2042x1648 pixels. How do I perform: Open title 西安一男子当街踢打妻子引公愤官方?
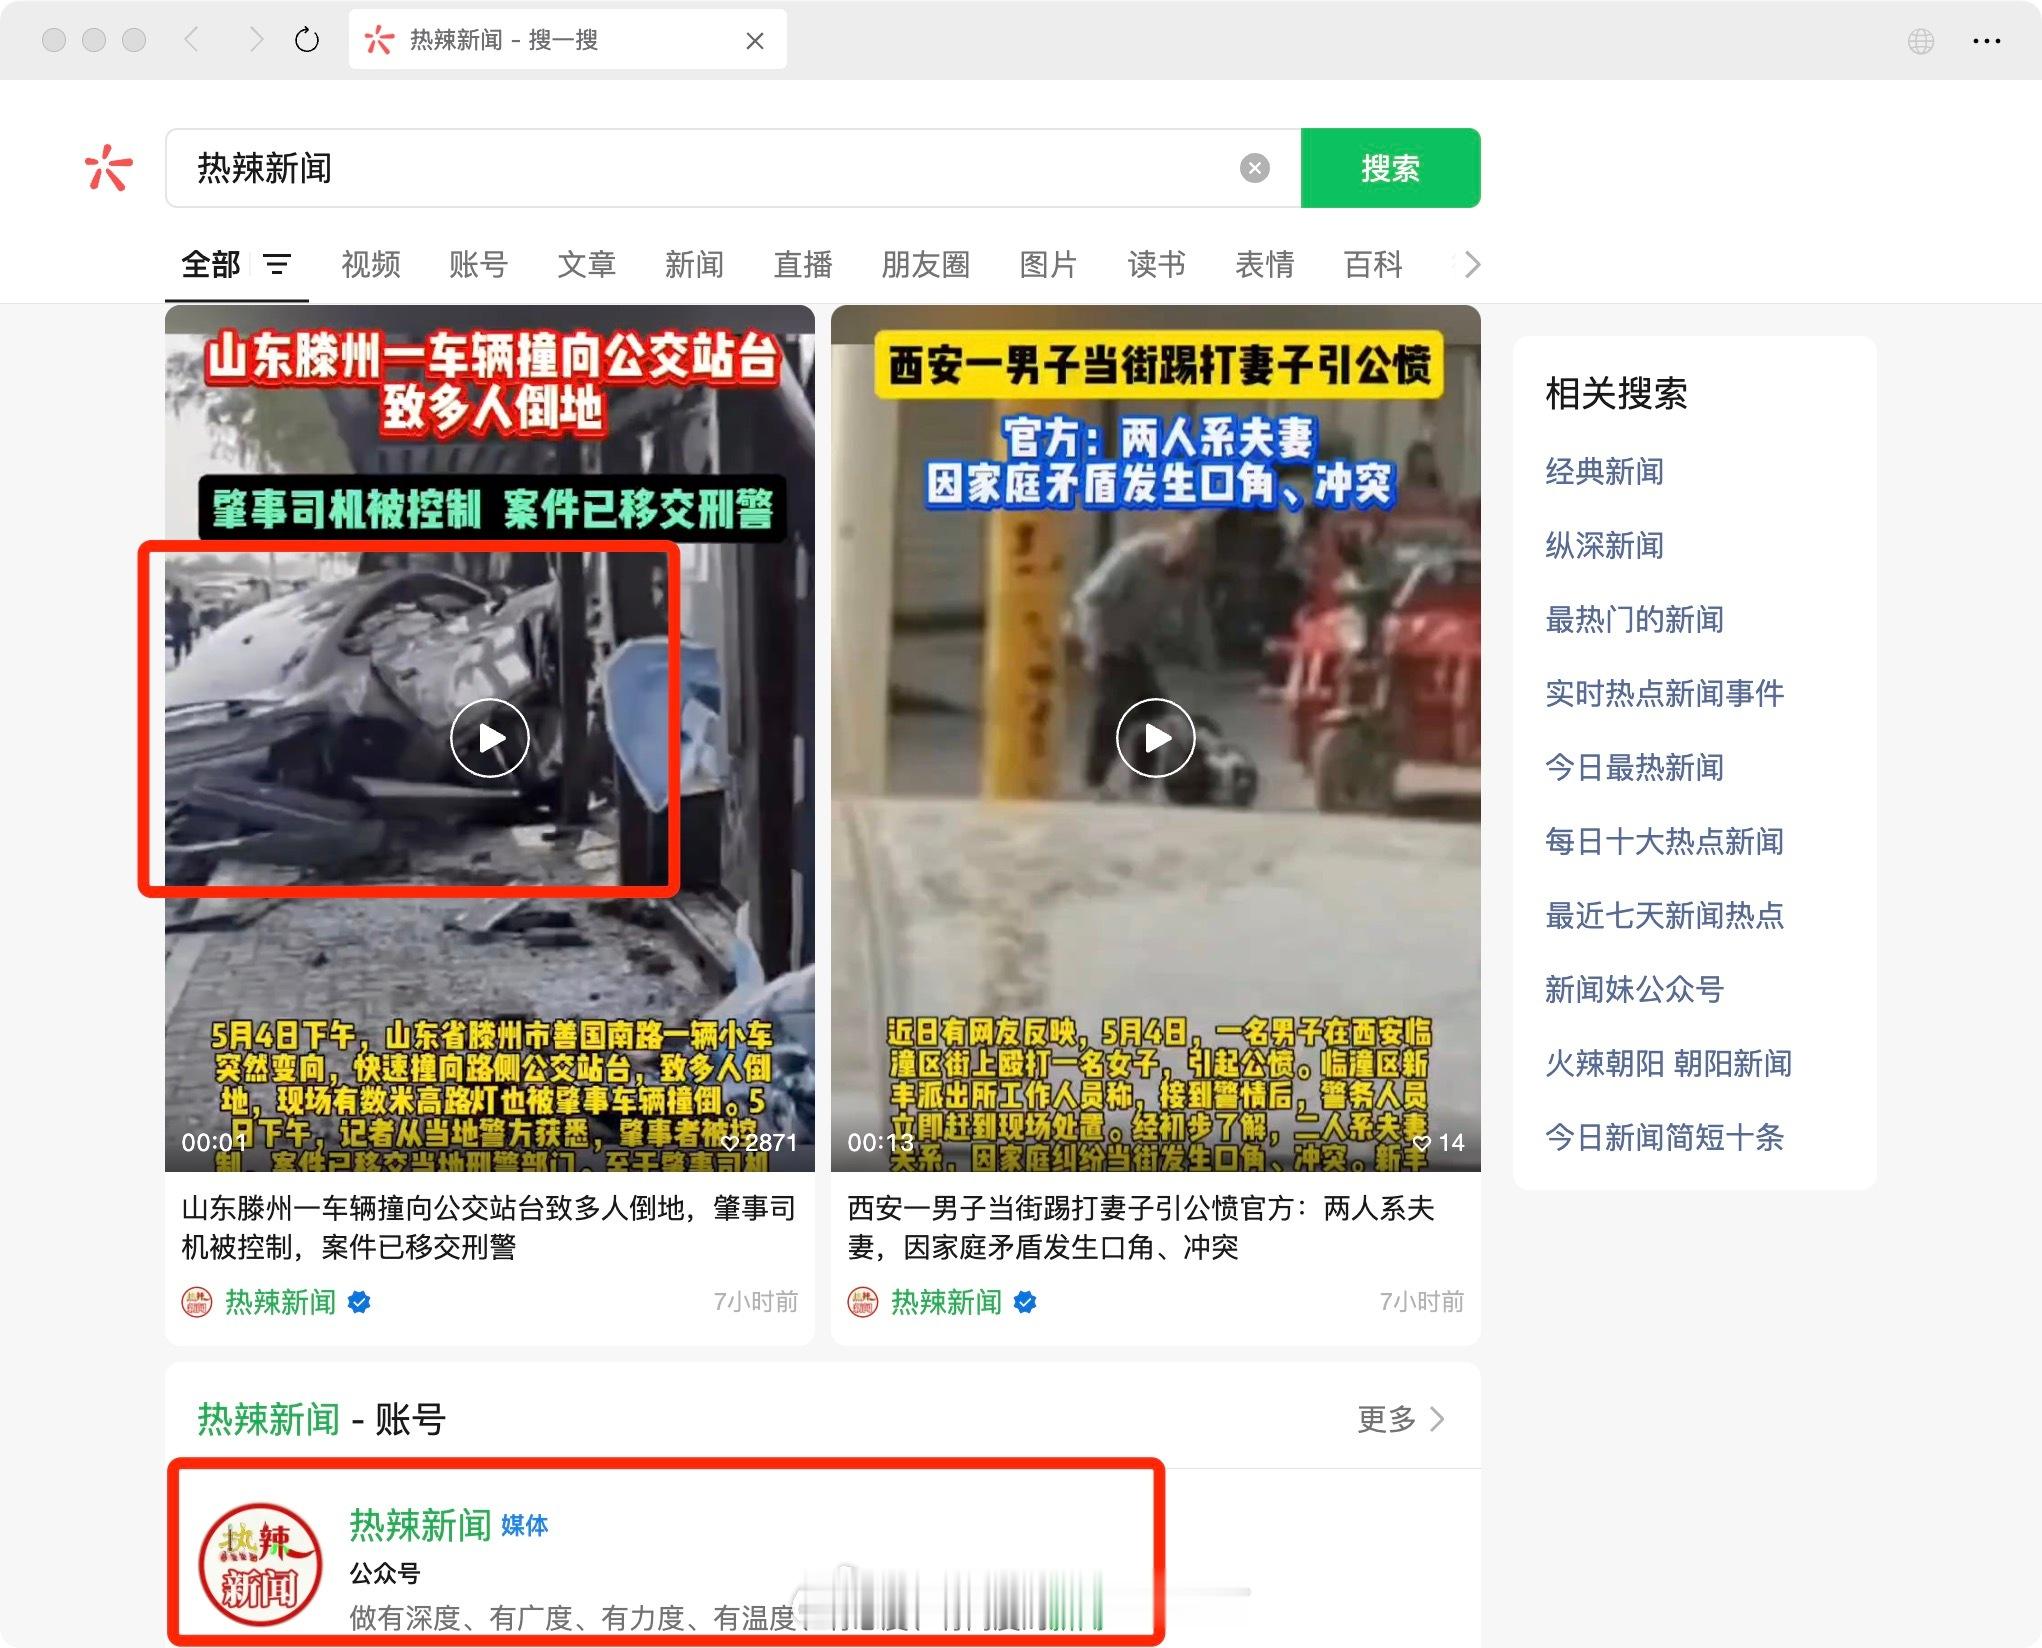point(1141,1228)
